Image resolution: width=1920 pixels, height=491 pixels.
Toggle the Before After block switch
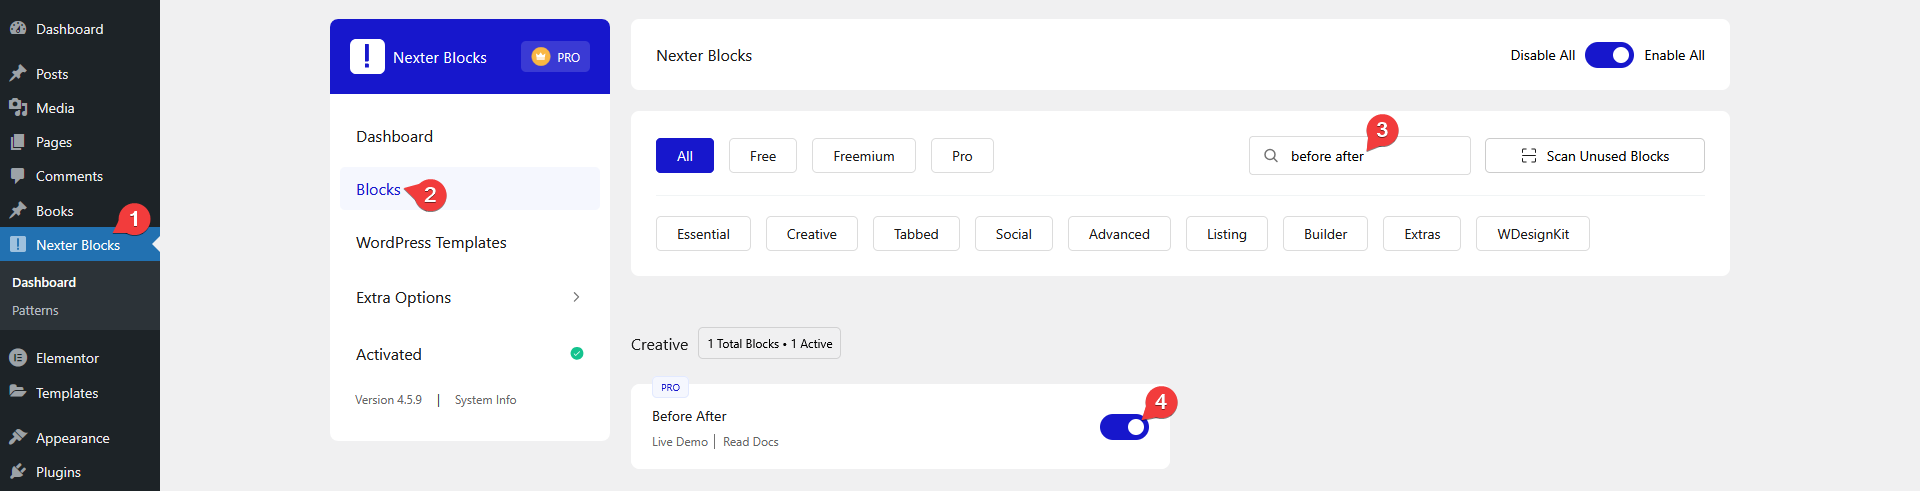(x=1124, y=427)
